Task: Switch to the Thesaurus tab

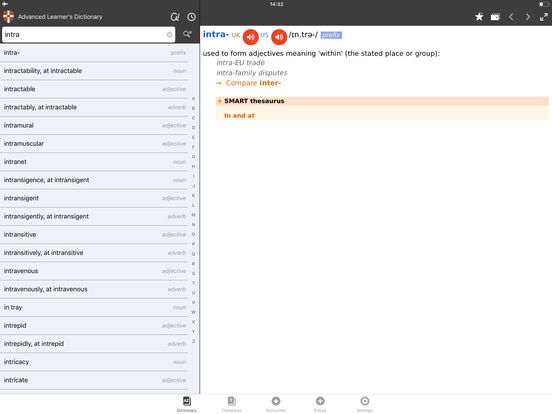Action: point(232,404)
